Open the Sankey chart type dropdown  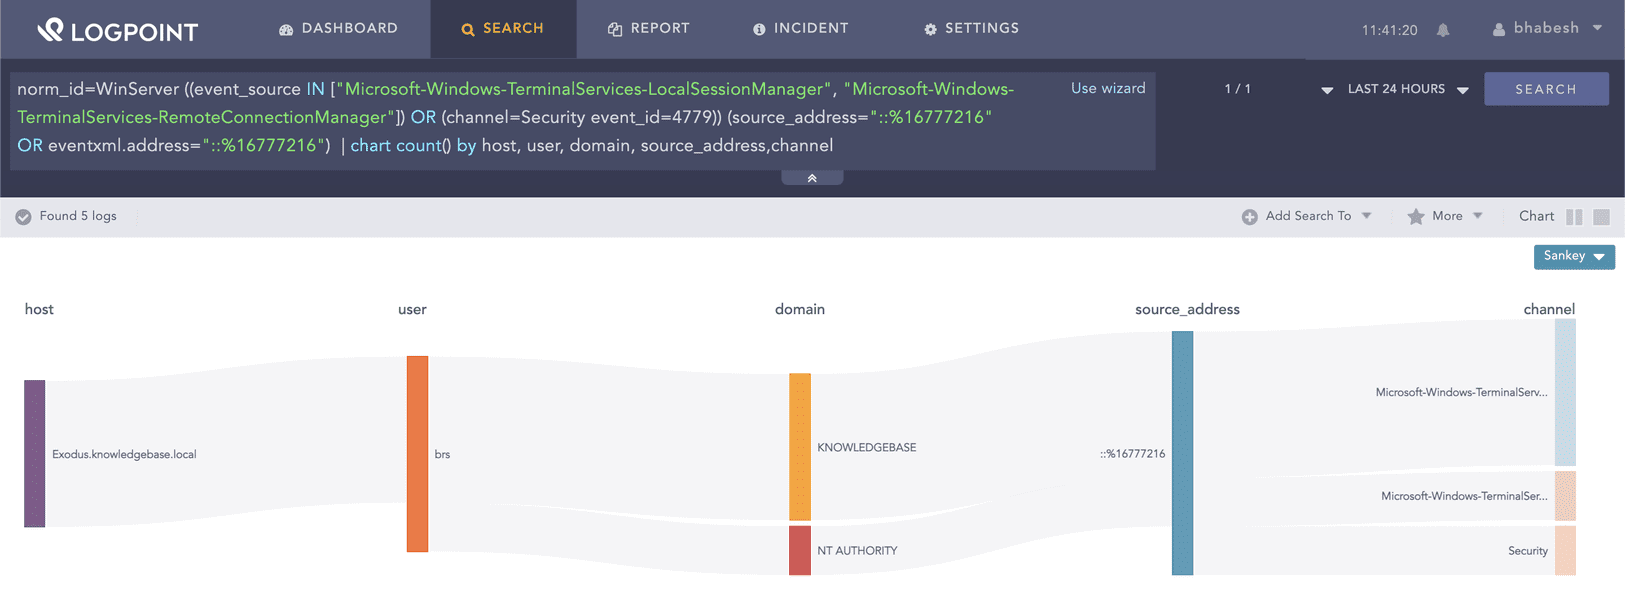tap(1574, 257)
